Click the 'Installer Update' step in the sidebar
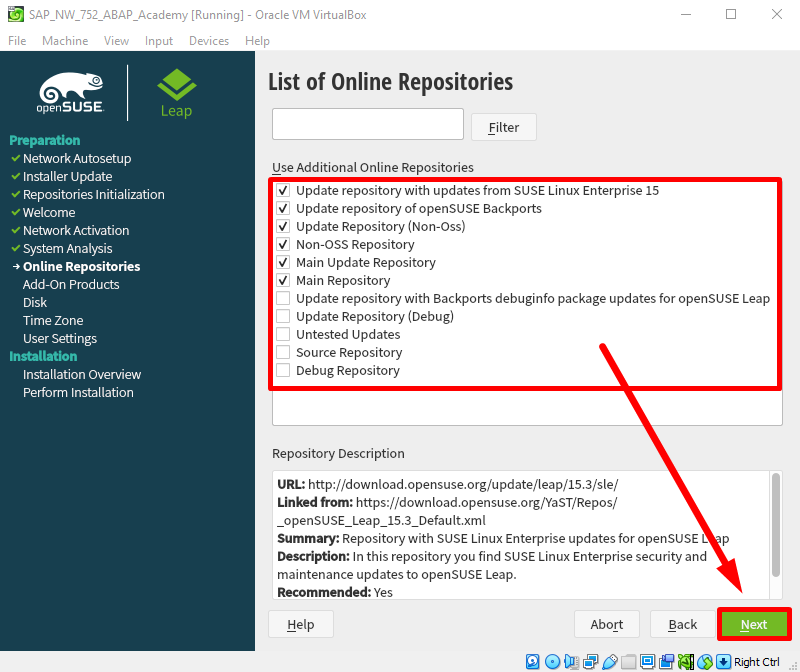 point(67,177)
